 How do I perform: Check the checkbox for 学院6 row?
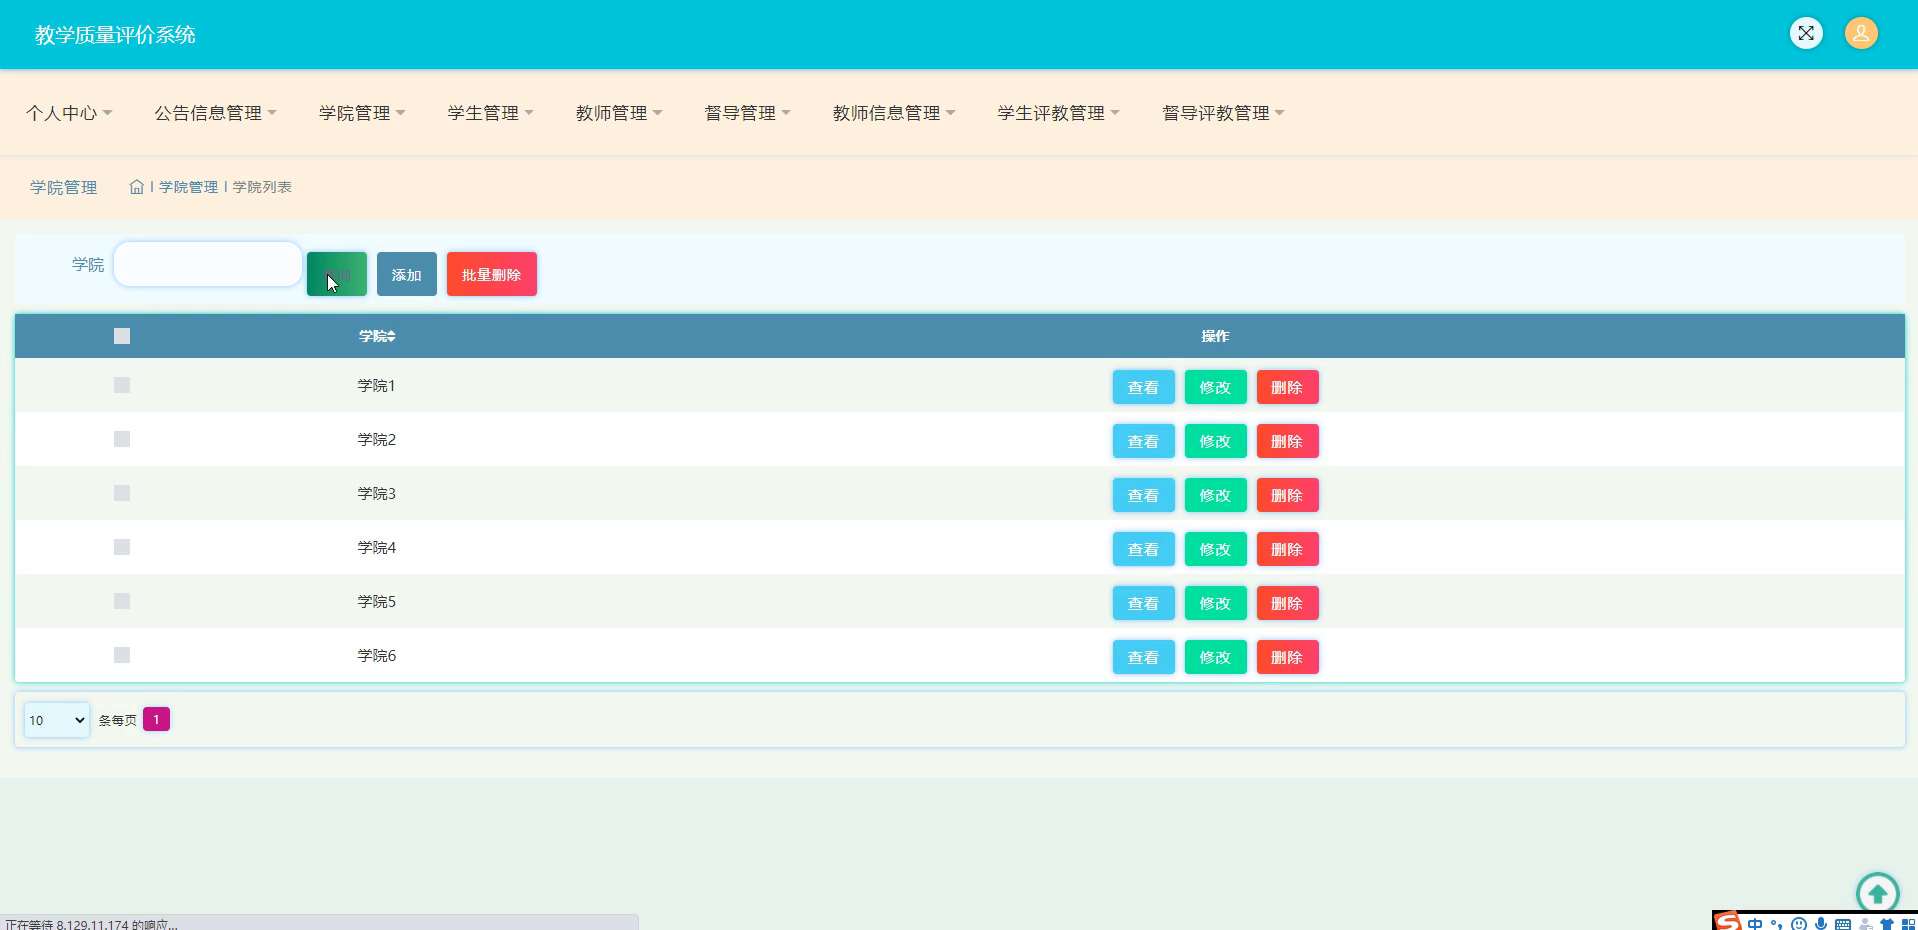click(122, 655)
